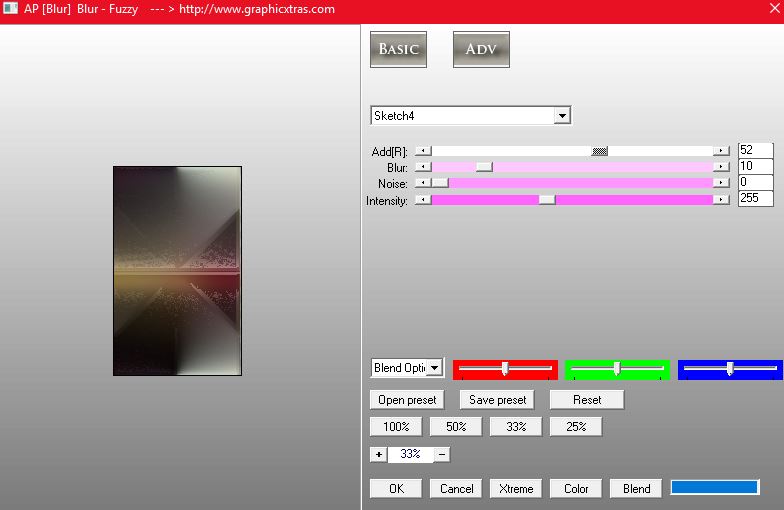Click the red channel slider
This screenshot has width=784, height=510.
pyautogui.click(x=505, y=369)
